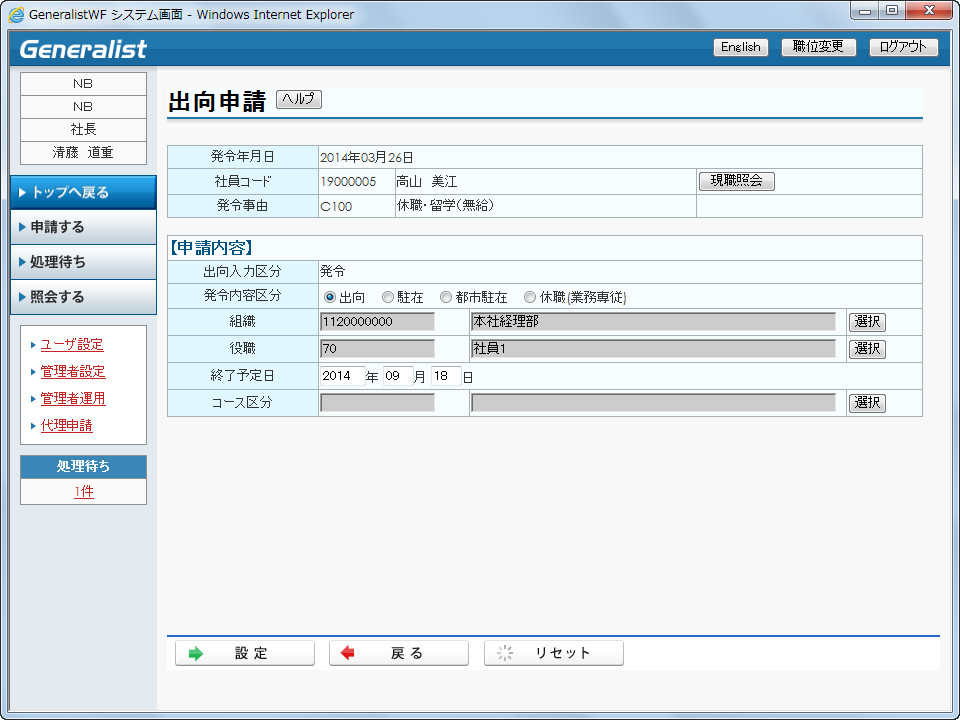Expand the 申請する sidebar menu

[83, 227]
